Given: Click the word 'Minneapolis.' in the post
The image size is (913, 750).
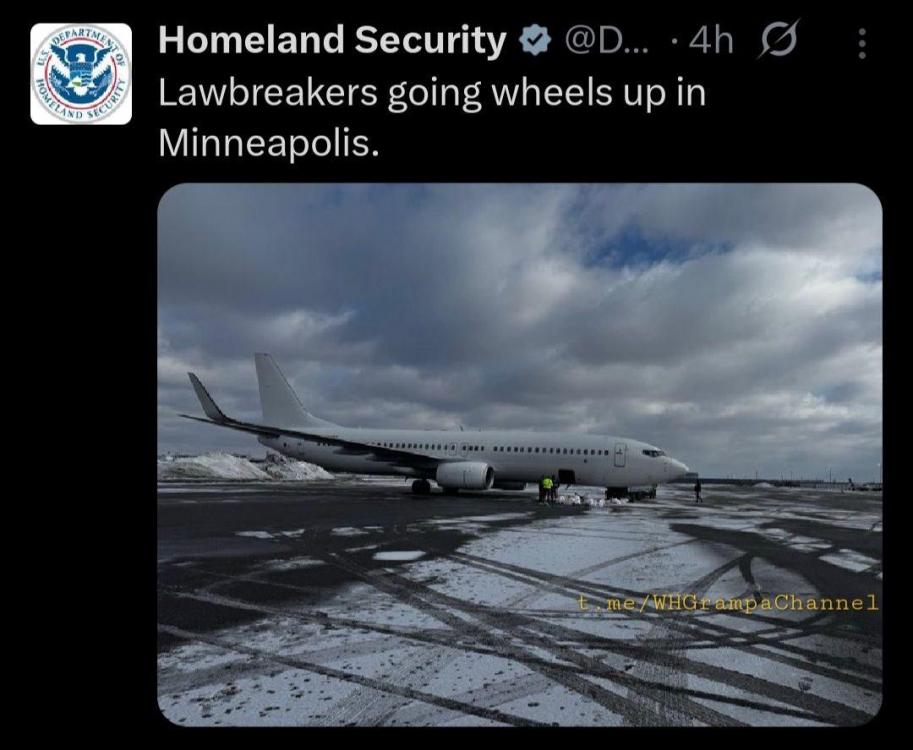Looking at the screenshot, I should pyautogui.click(x=268, y=143).
